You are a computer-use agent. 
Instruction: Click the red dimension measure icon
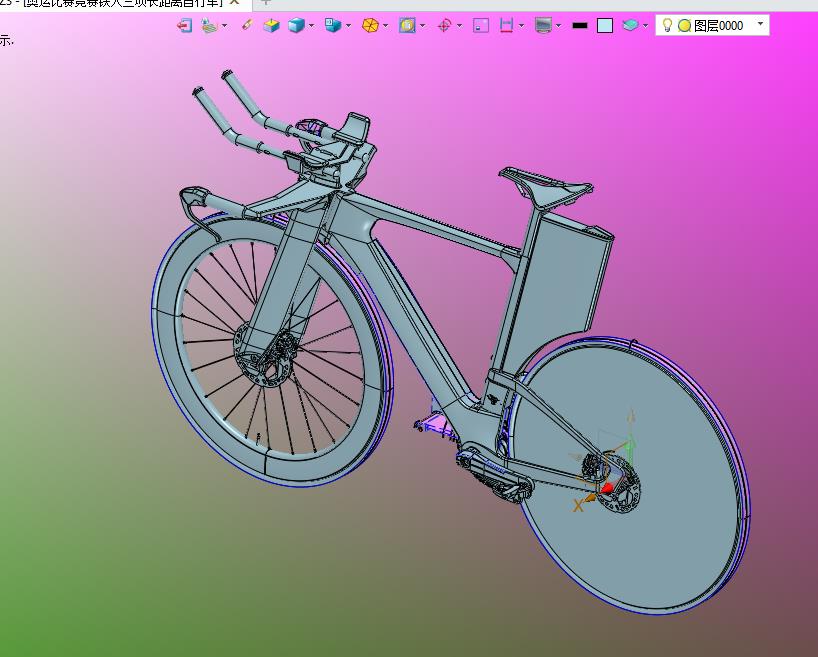[x=507, y=25]
